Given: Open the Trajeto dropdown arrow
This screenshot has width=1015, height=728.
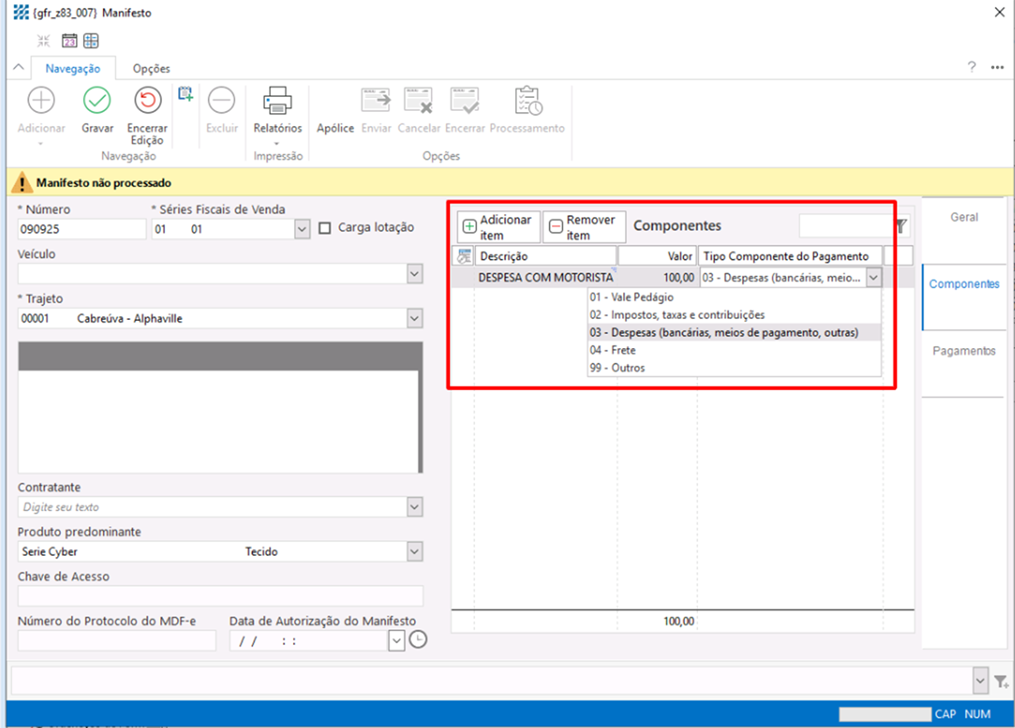Looking at the screenshot, I should [414, 319].
